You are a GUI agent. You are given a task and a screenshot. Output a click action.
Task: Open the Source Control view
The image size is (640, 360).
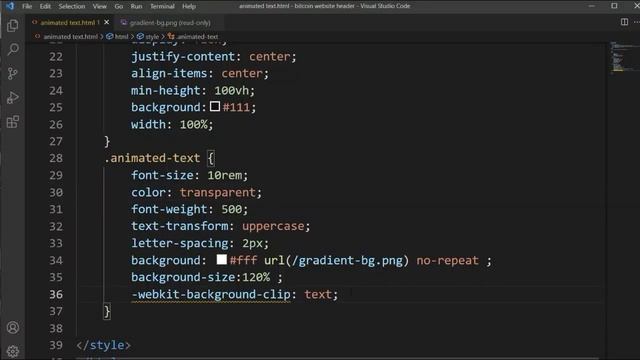coord(13,73)
